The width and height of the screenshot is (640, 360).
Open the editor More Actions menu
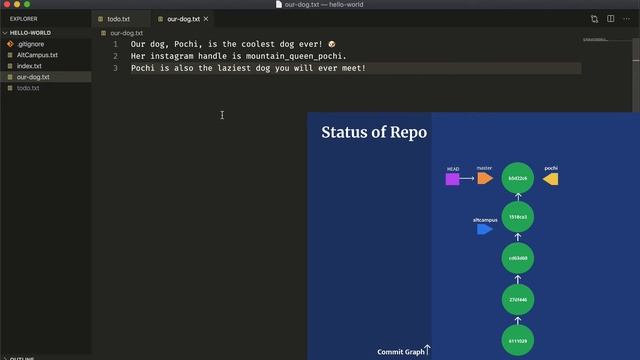click(627, 19)
